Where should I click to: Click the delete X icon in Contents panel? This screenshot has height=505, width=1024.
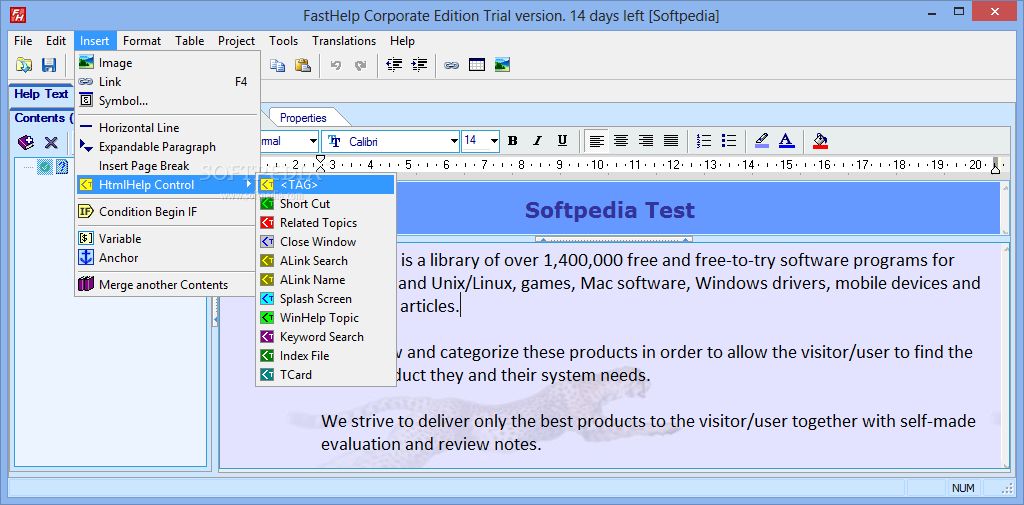[x=51, y=142]
